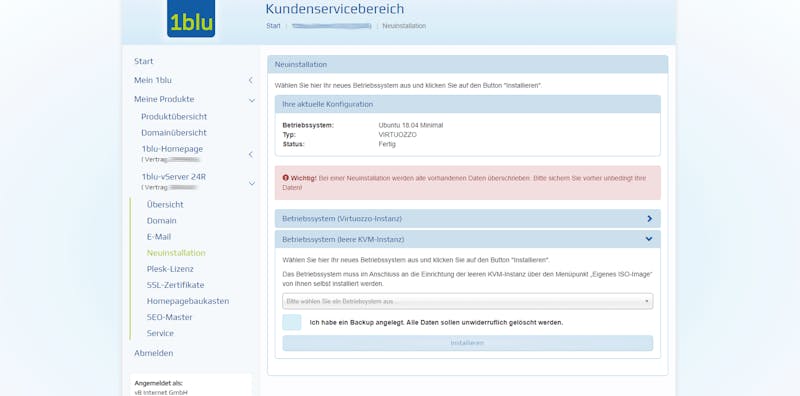Screen dimensions: 800x396
Task: Click the backup confirmation label text
Action: pos(436,323)
